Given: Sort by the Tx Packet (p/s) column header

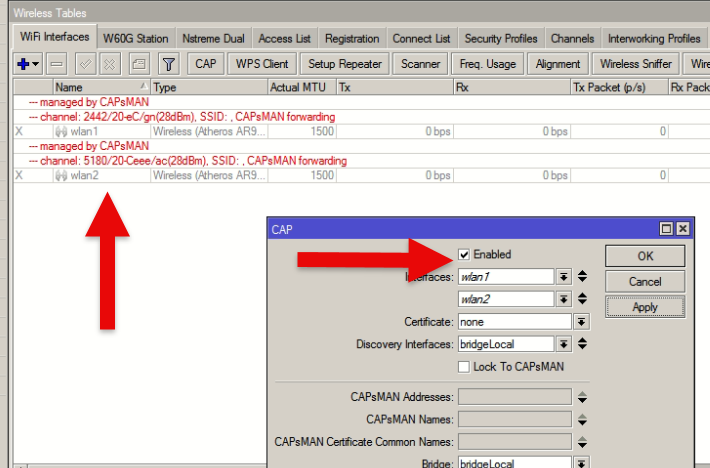Looking at the screenshot, I should 619,87.
